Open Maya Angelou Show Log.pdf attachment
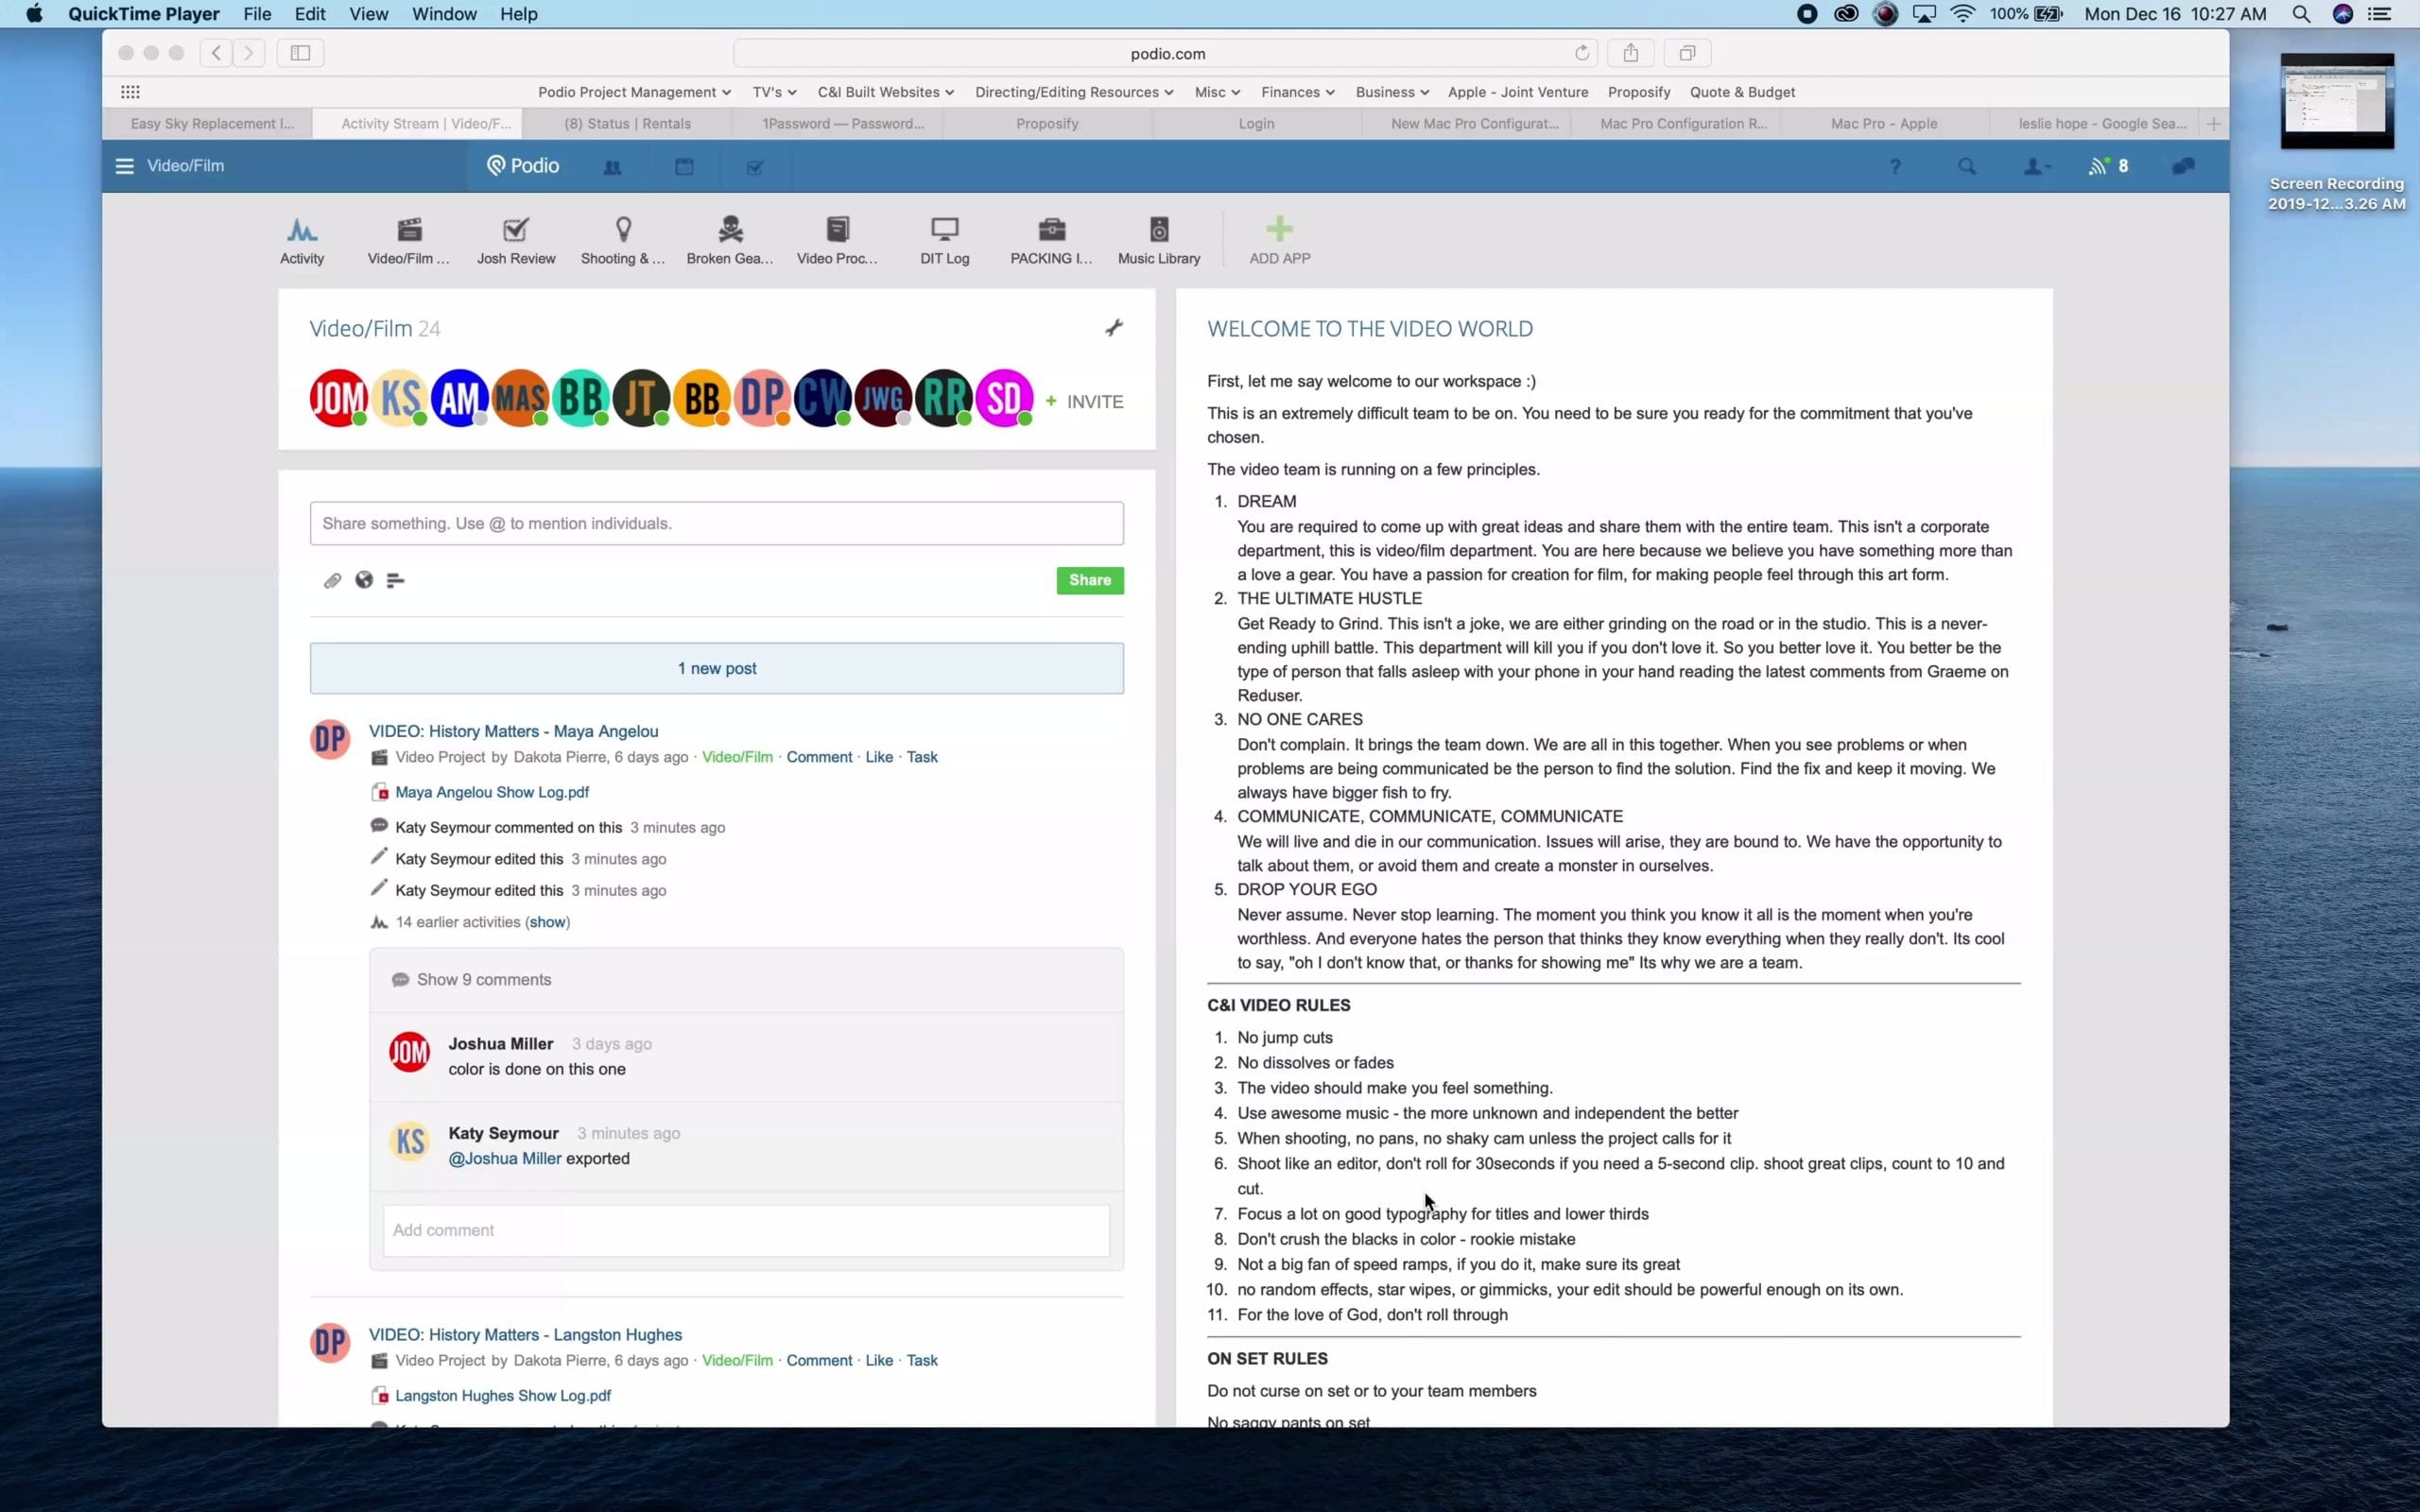The width and height of the screenshot is (2420, 1512). click(x=492, y=791)
